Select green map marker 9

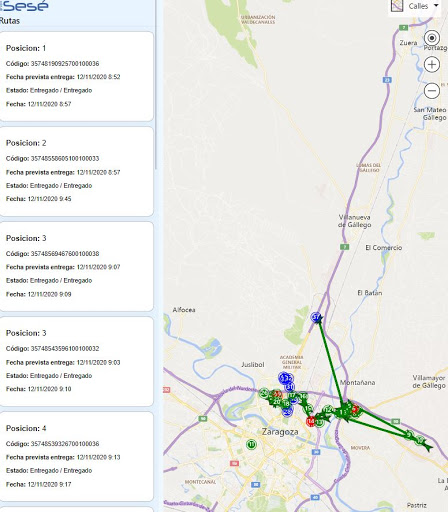coord(409,435)
